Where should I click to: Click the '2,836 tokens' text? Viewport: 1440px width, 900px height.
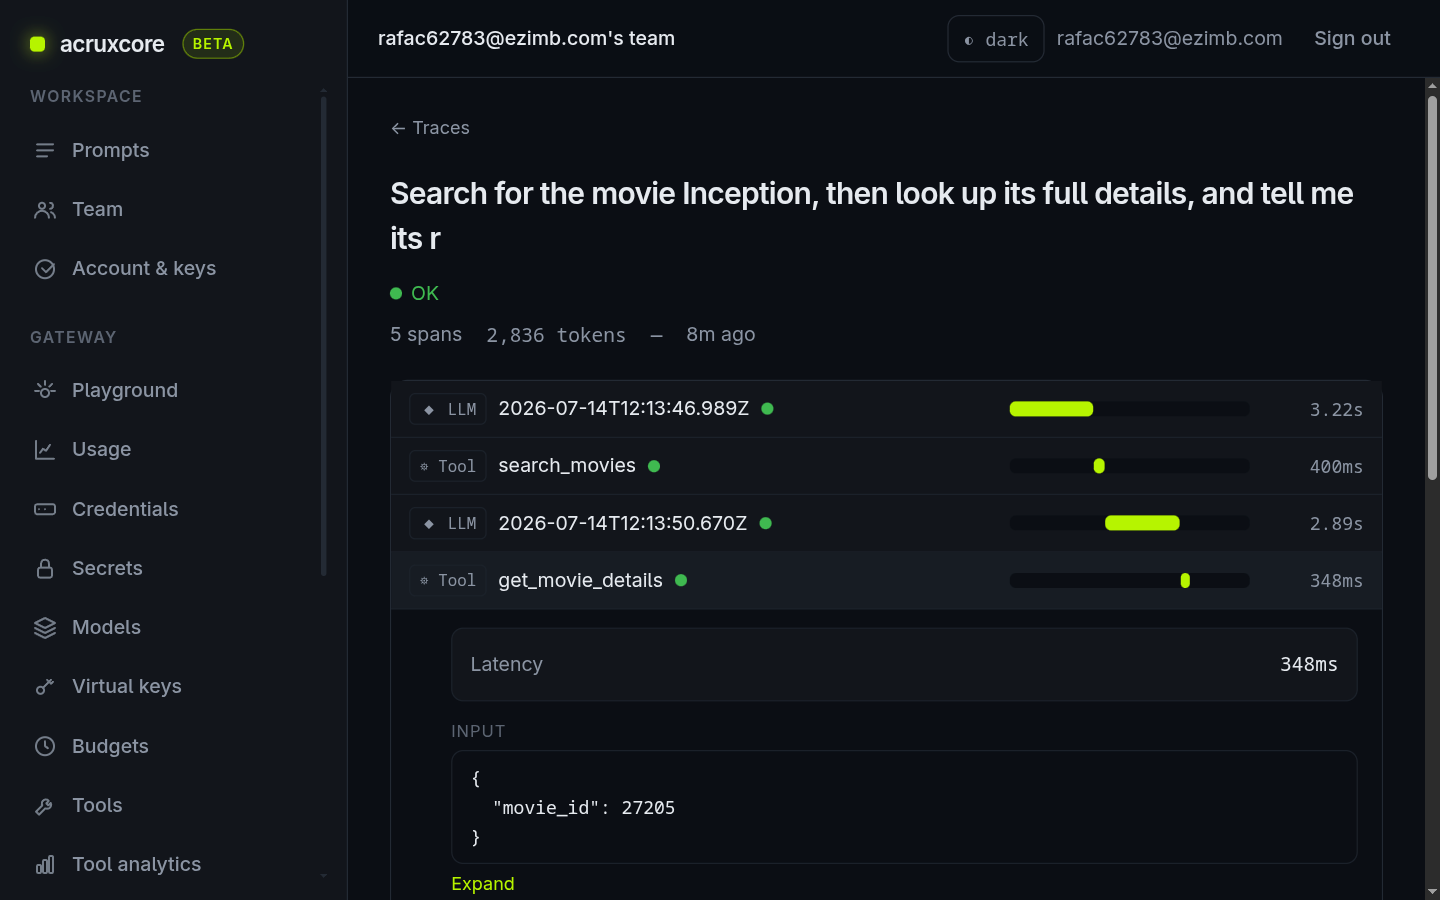[556, 335]
